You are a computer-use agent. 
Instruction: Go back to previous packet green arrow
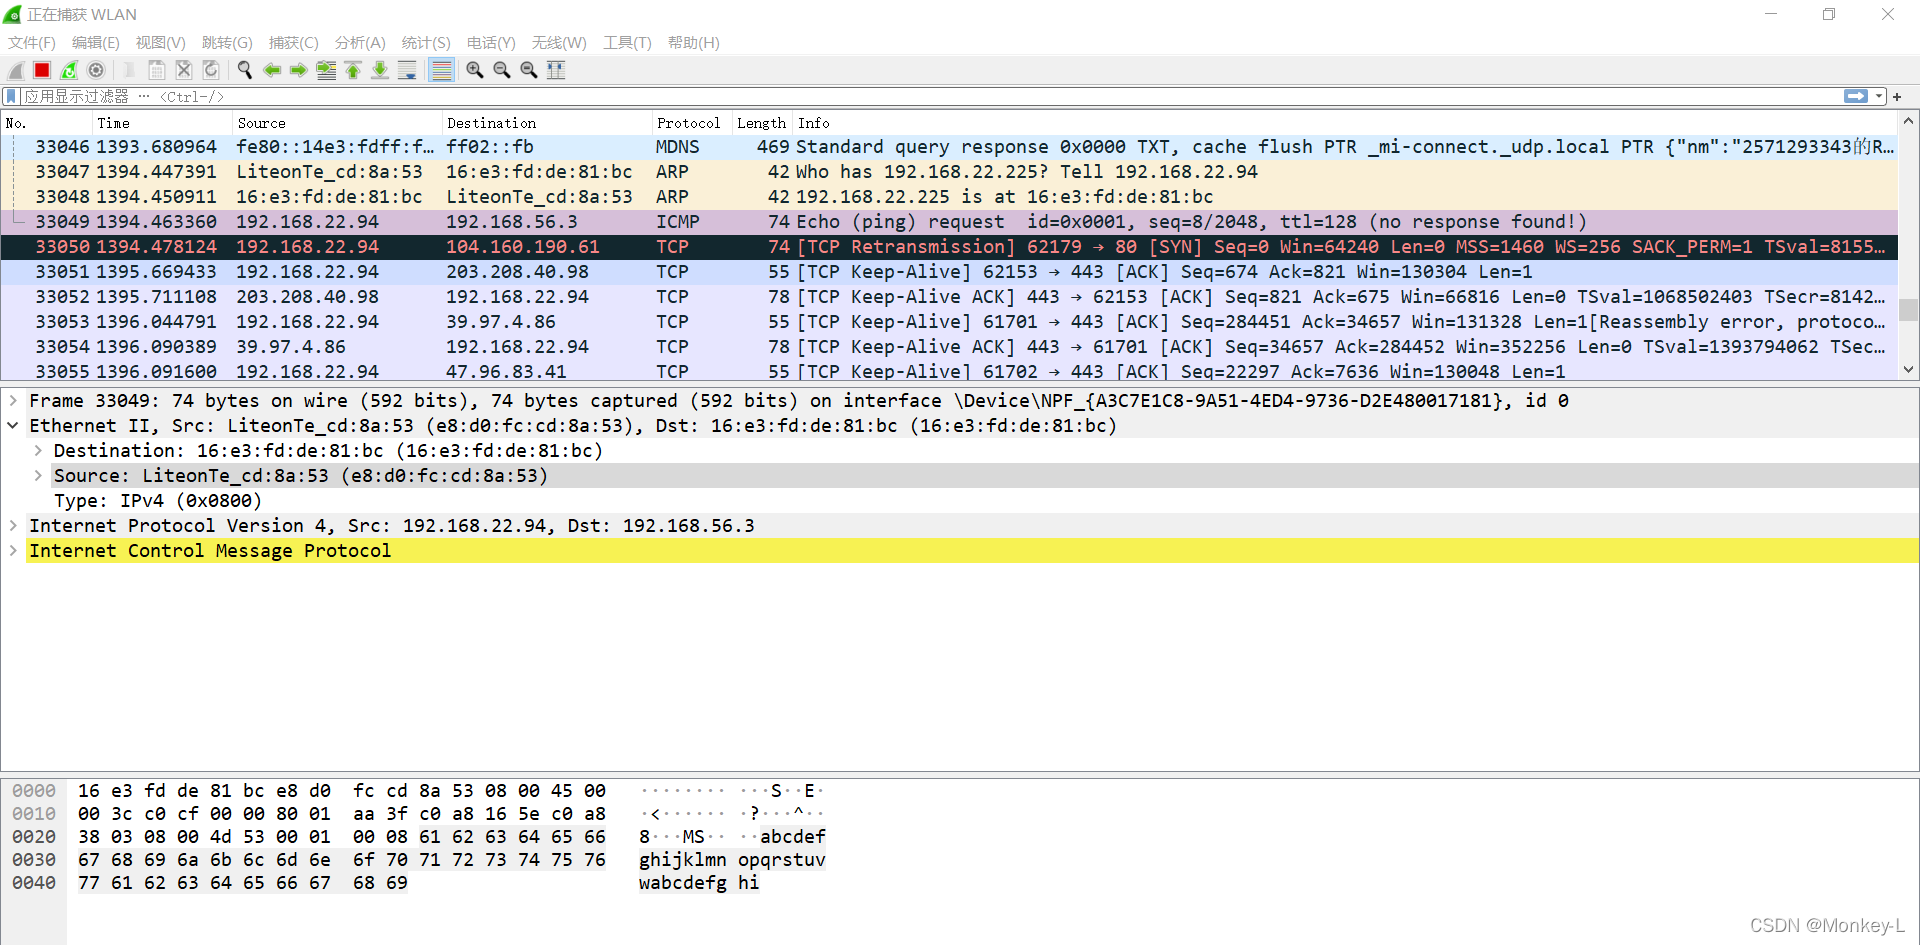[271, 70]
